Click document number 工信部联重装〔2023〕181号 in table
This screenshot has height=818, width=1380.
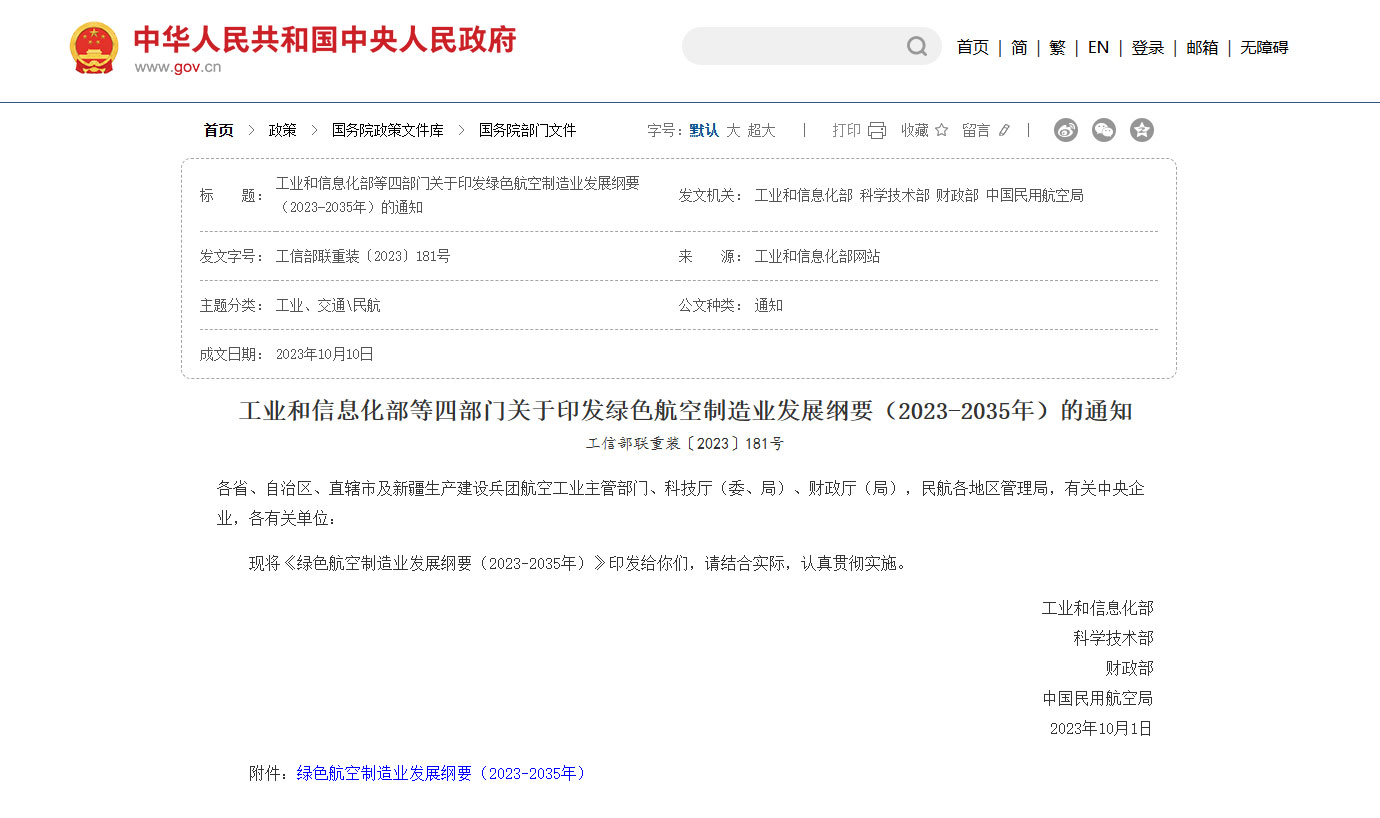pyautogui.click(x=363, y=256)
